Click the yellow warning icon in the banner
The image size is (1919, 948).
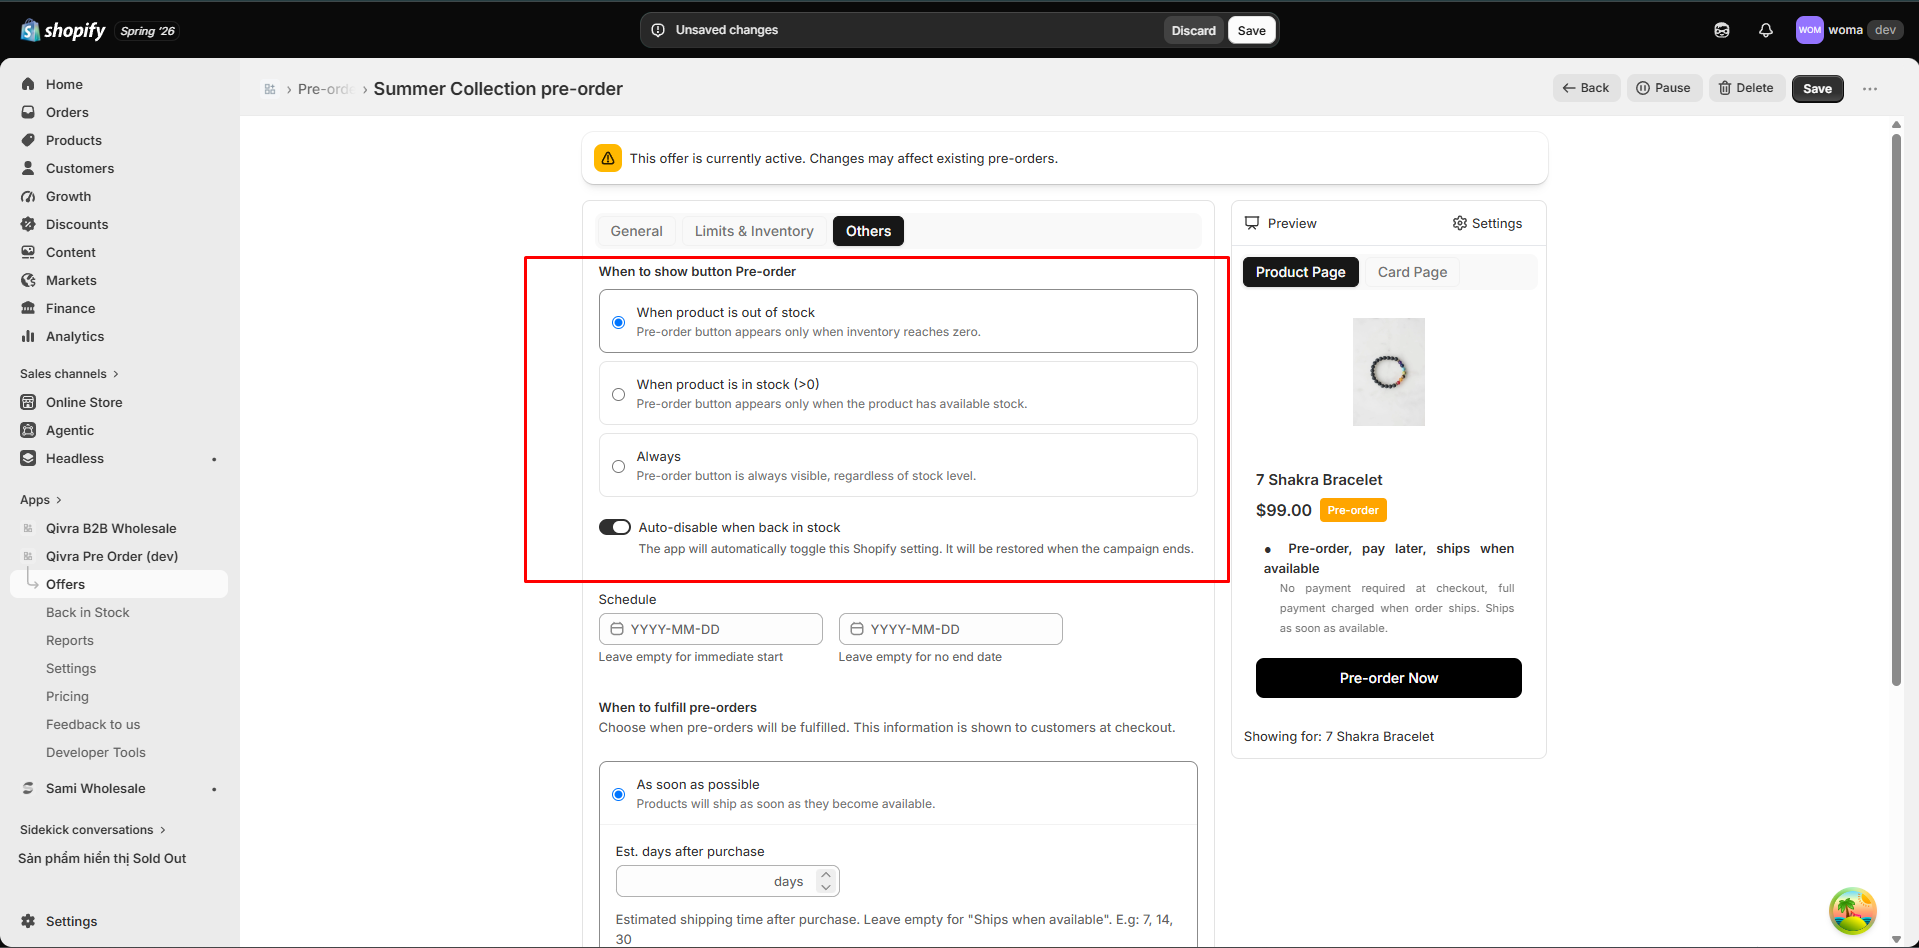(608, 158)
